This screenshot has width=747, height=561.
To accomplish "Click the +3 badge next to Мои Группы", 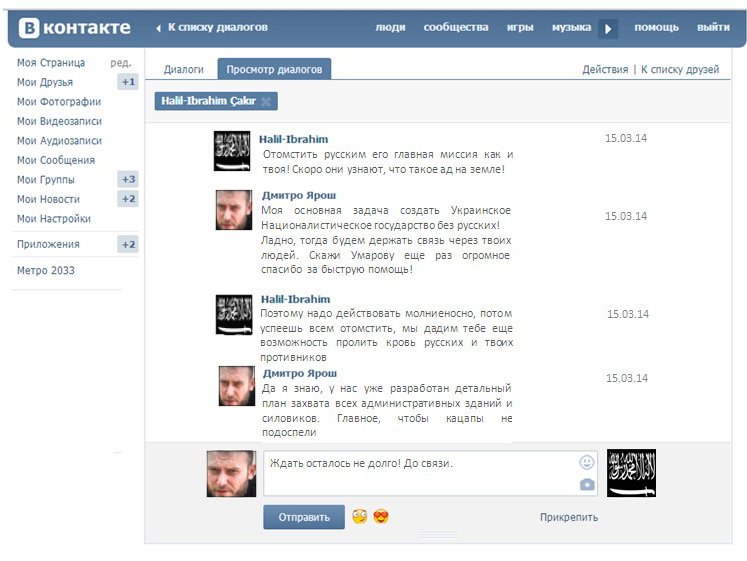I will pos(127,180).
